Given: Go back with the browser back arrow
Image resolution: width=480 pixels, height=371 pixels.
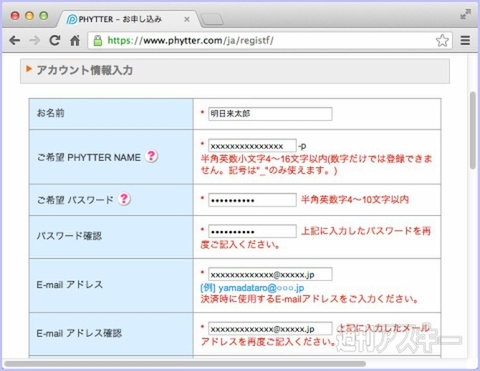Looking at the screenshot, I should pyautogui.click(x=15, y=41).
